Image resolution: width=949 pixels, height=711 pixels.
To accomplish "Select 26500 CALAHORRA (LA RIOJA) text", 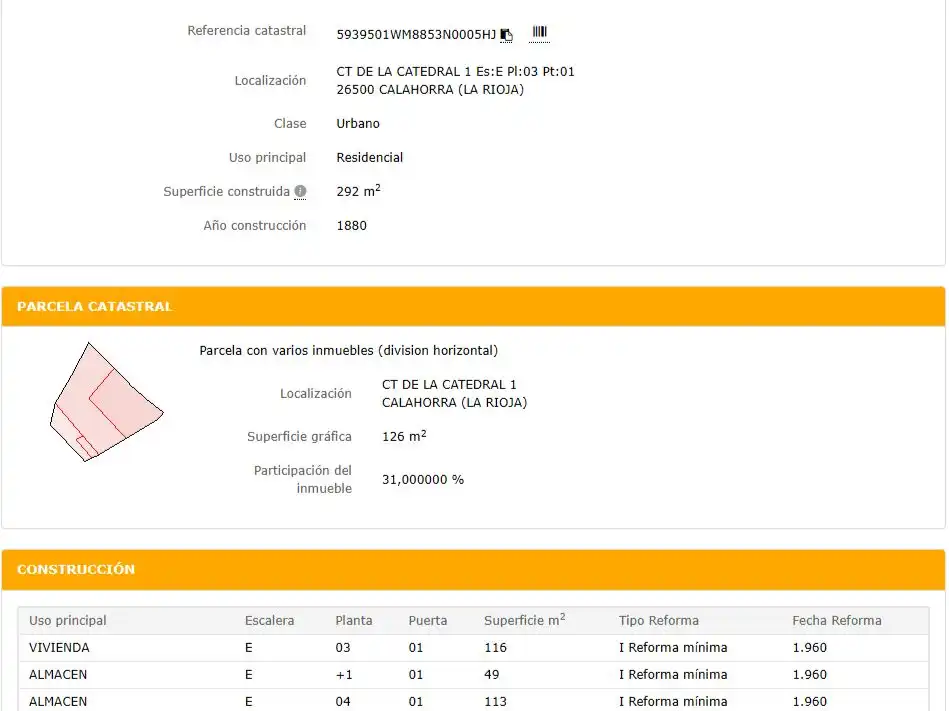I will (x=430, y=90).
